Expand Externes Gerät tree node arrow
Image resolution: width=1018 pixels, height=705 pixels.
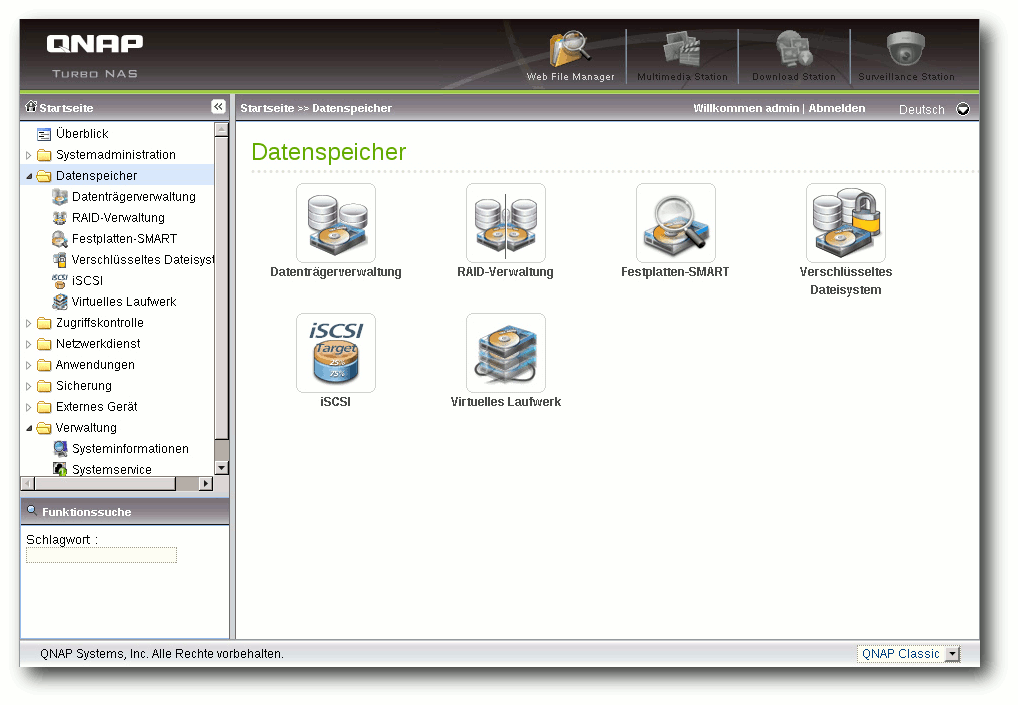point(29,407)
